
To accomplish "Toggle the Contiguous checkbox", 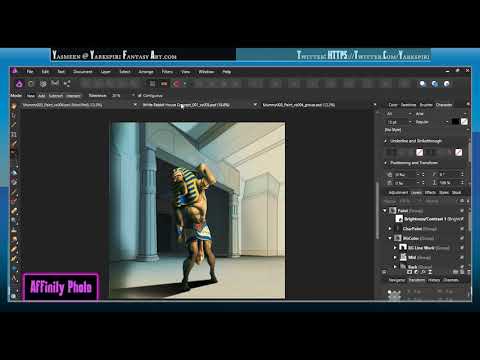I will pyautogui.click(x=140, y=96).
